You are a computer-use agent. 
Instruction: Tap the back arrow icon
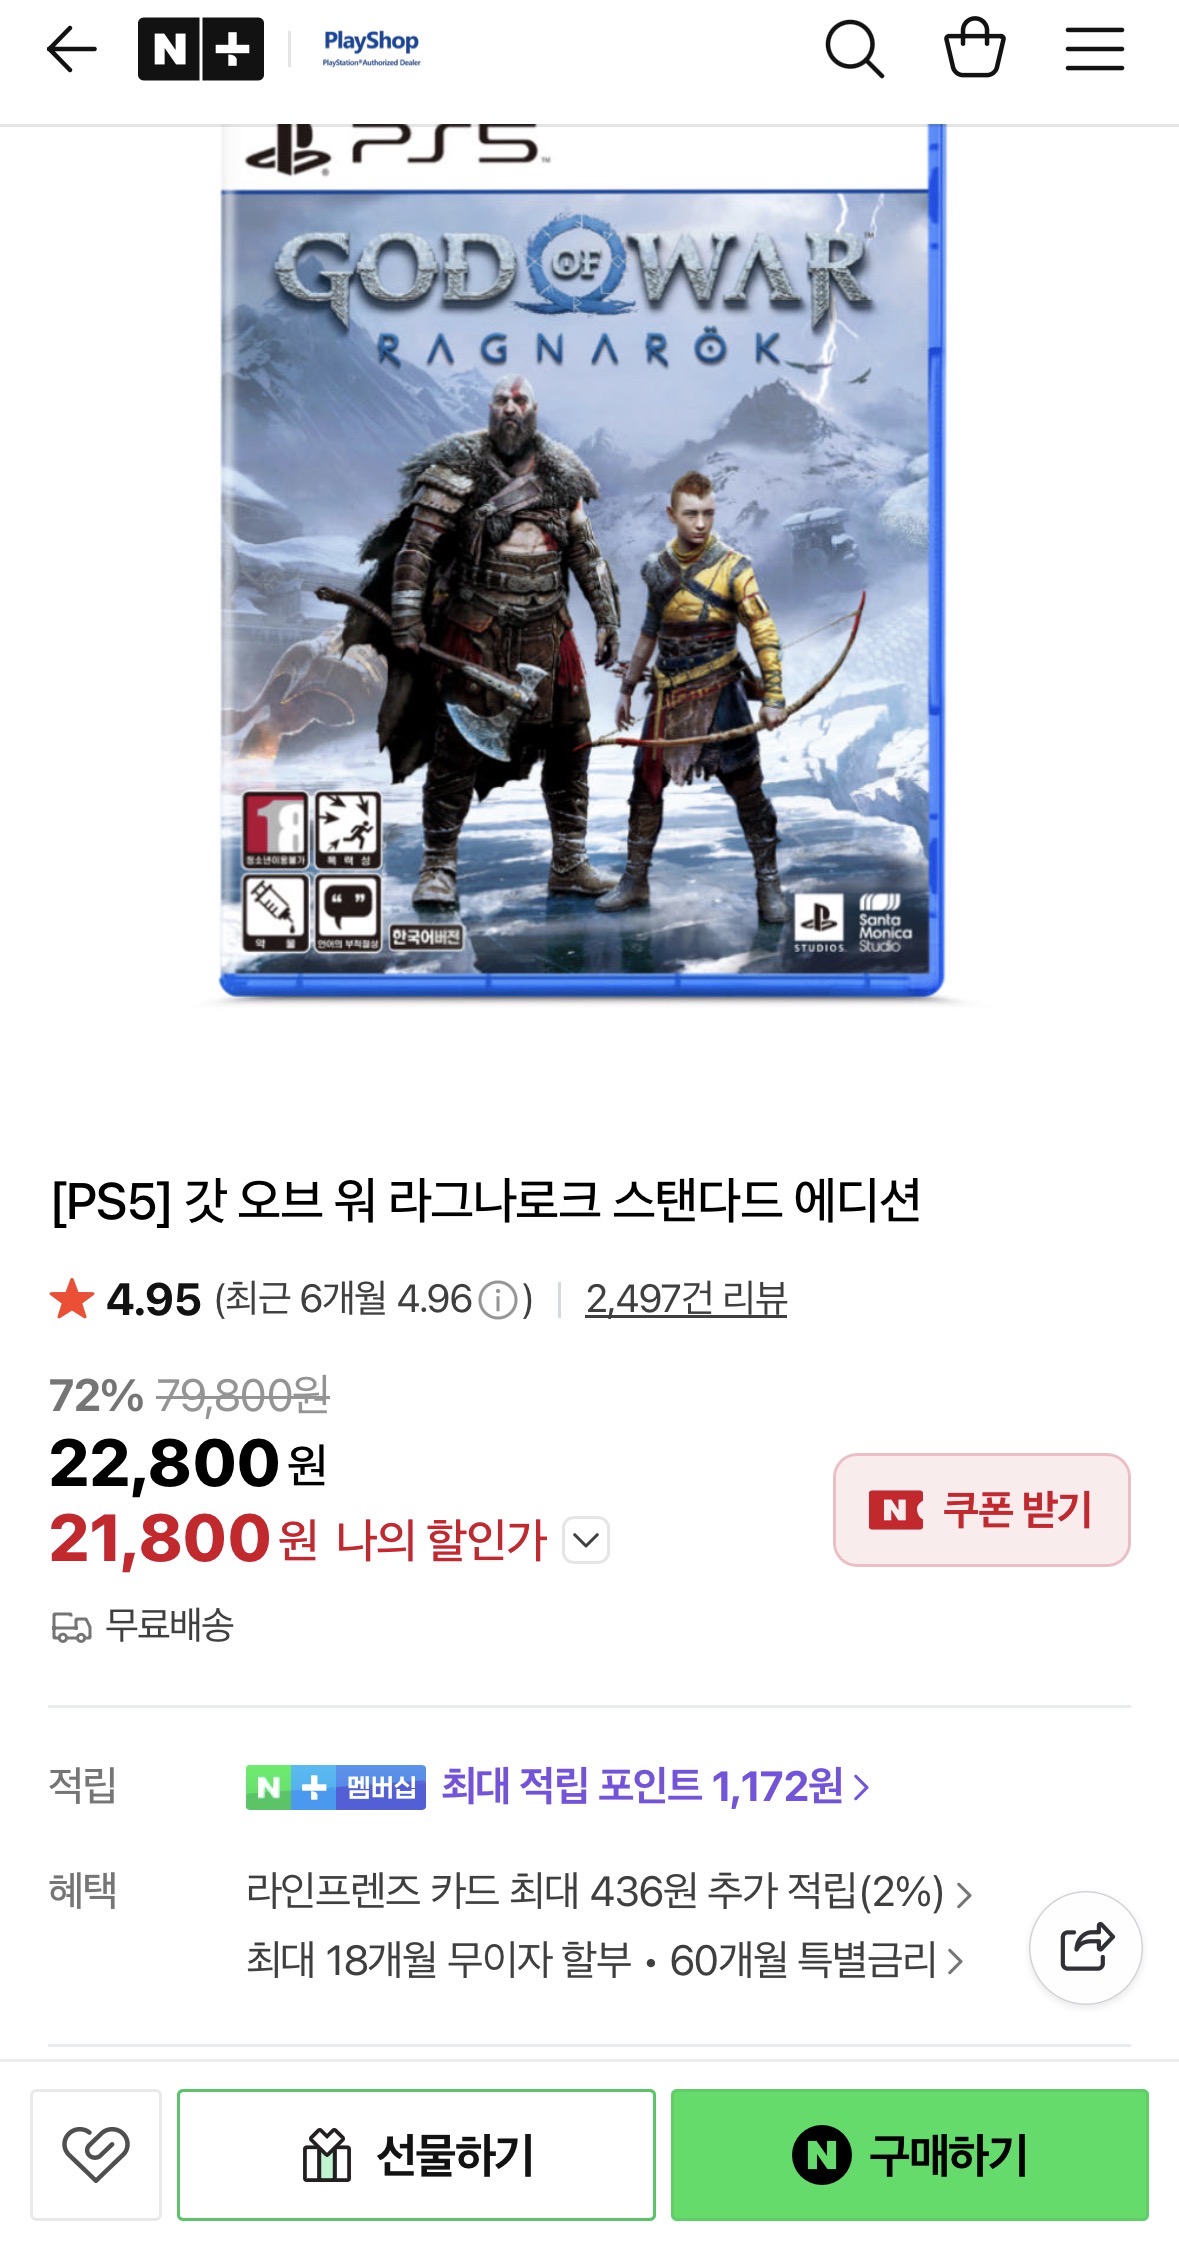tap(72, 49)
